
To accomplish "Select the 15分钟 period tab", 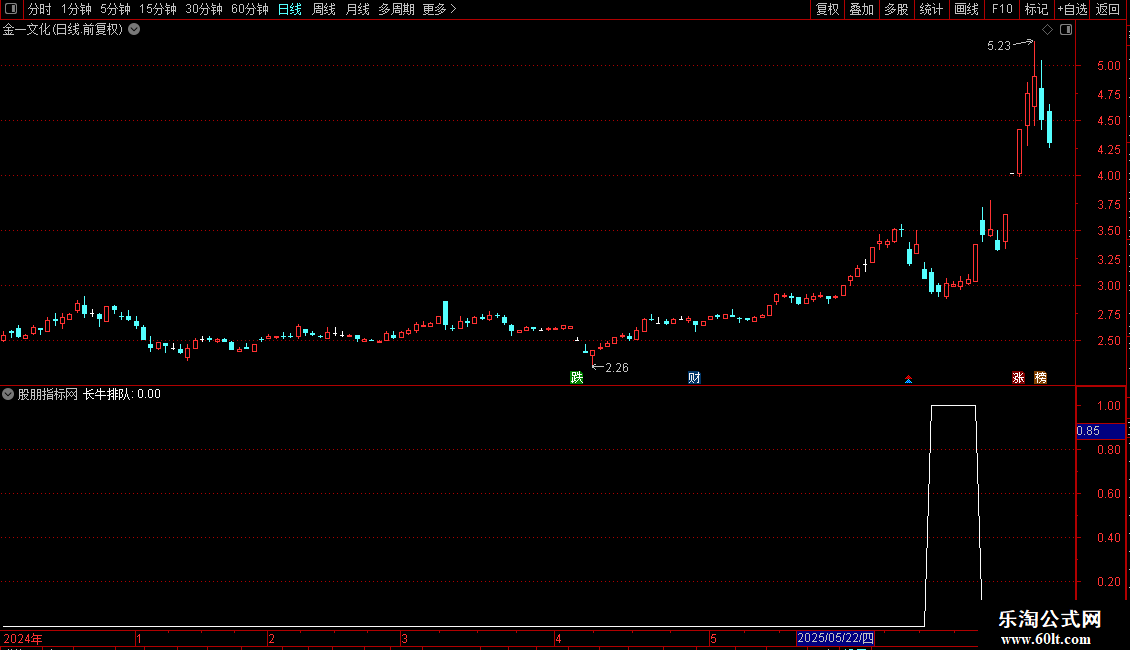I will click(x=158, y=9).
